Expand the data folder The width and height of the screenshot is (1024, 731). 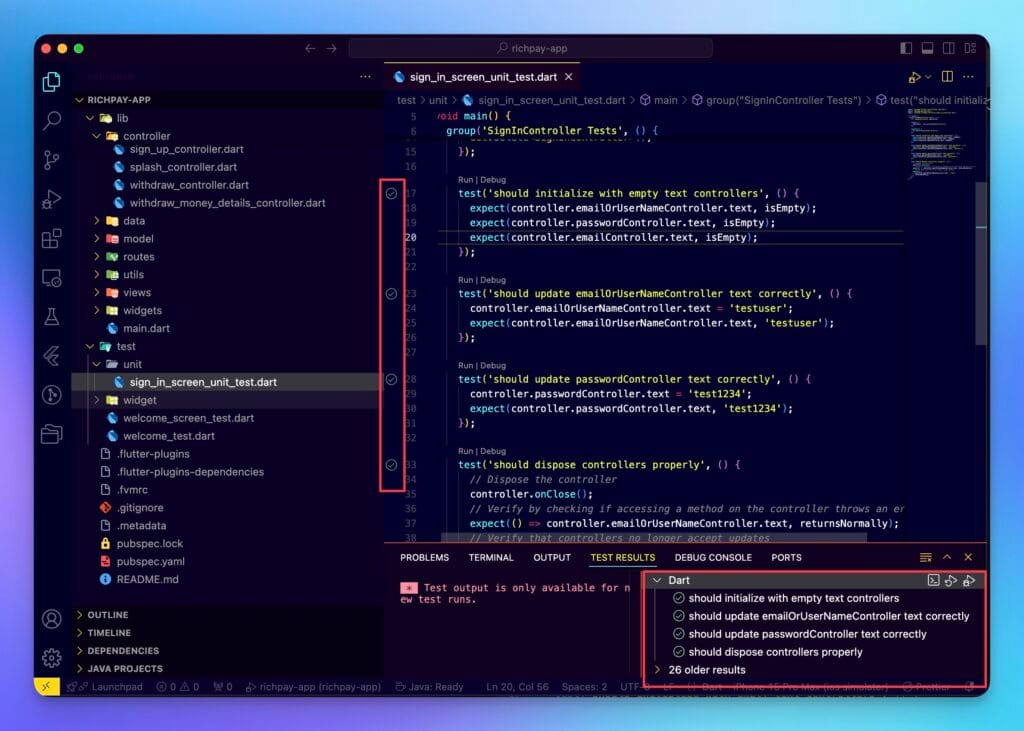click(x=97, y=221)
